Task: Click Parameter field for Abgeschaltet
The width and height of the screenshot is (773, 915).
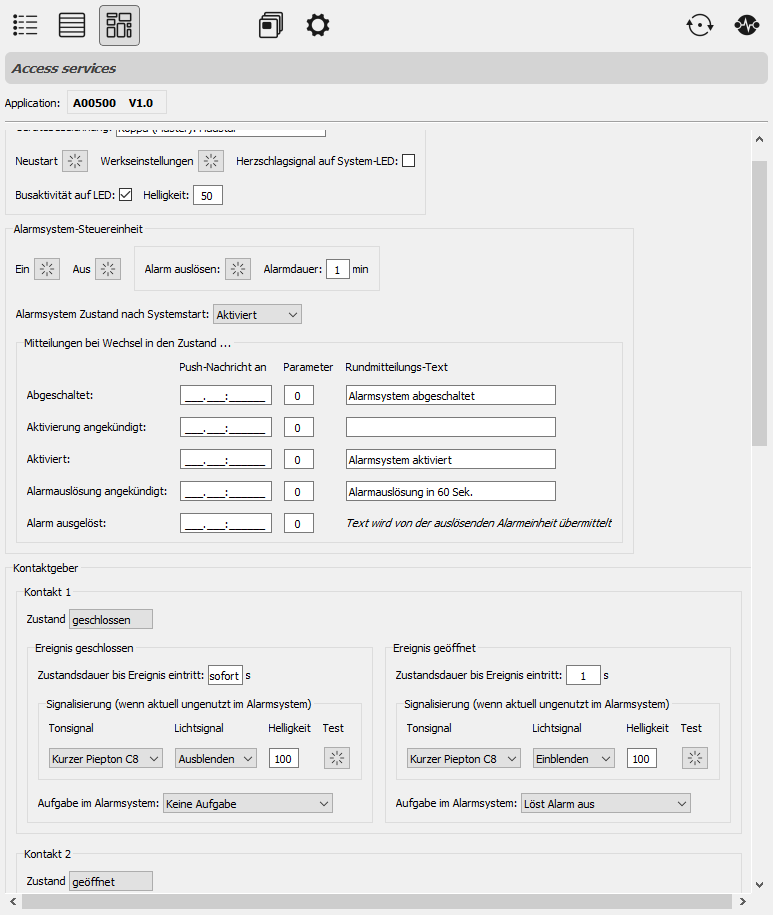Action: pyautogui.click(x=299, y=395)
